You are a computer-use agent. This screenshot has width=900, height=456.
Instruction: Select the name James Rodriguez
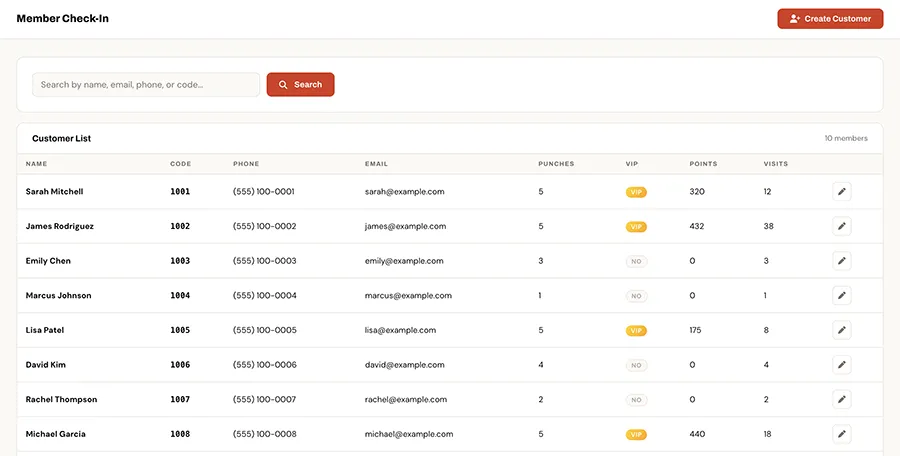(x=60, y=226)
